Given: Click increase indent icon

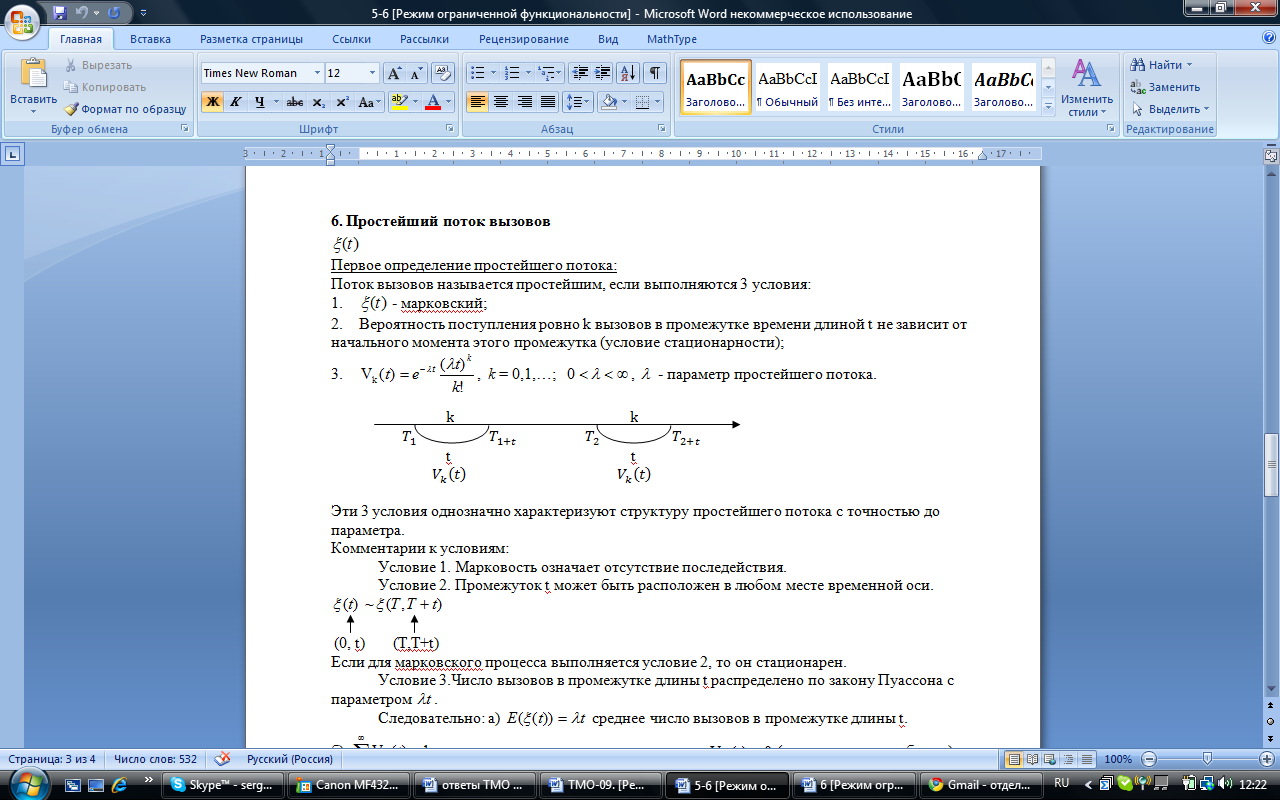Looking at the screenshot, I should pyautogui.click(x=602, y=73).
